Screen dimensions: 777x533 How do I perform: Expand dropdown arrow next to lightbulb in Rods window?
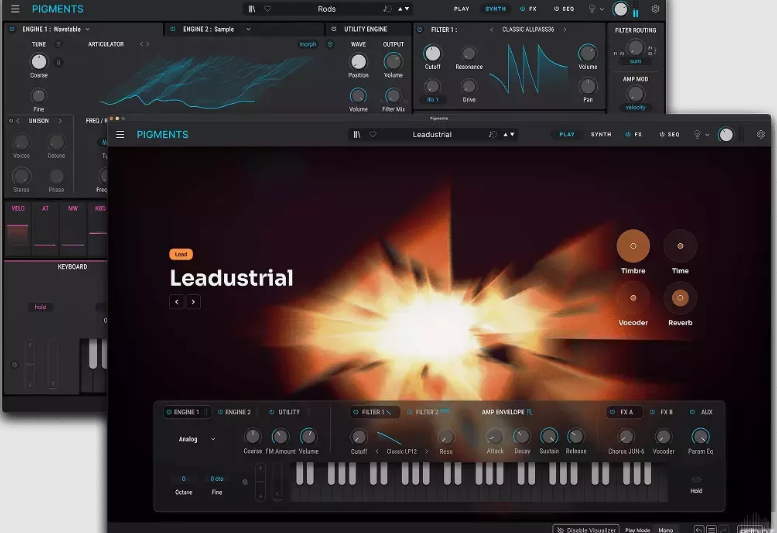click(602, 9)
